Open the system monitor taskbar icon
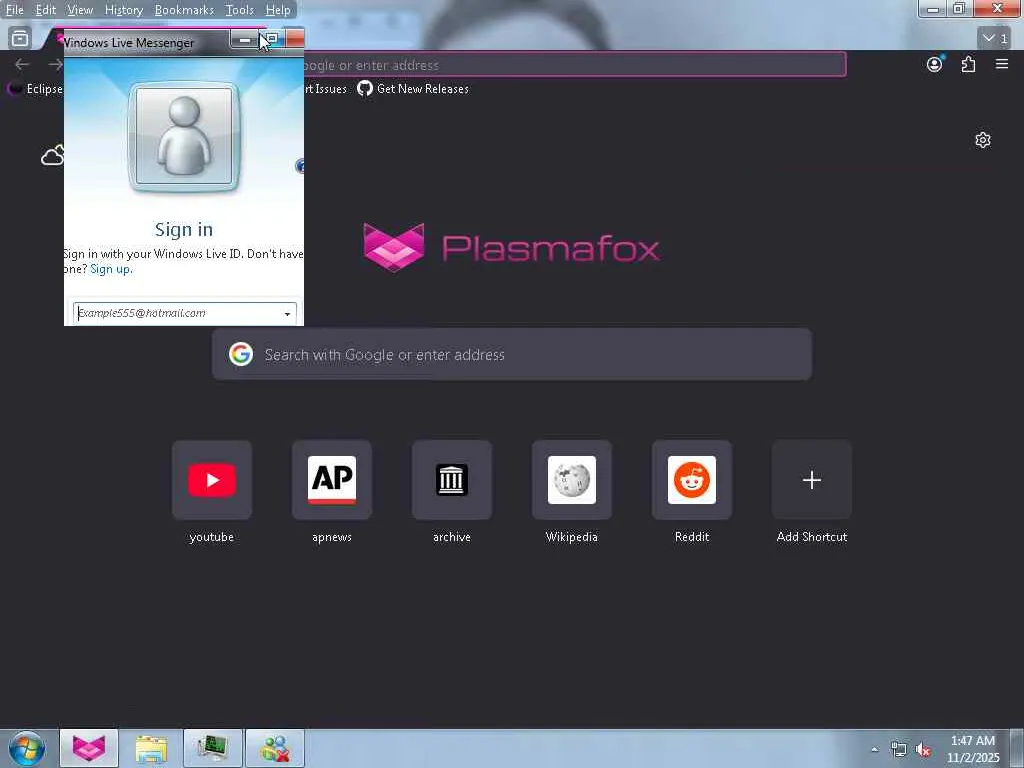 [x=213, y=748]
